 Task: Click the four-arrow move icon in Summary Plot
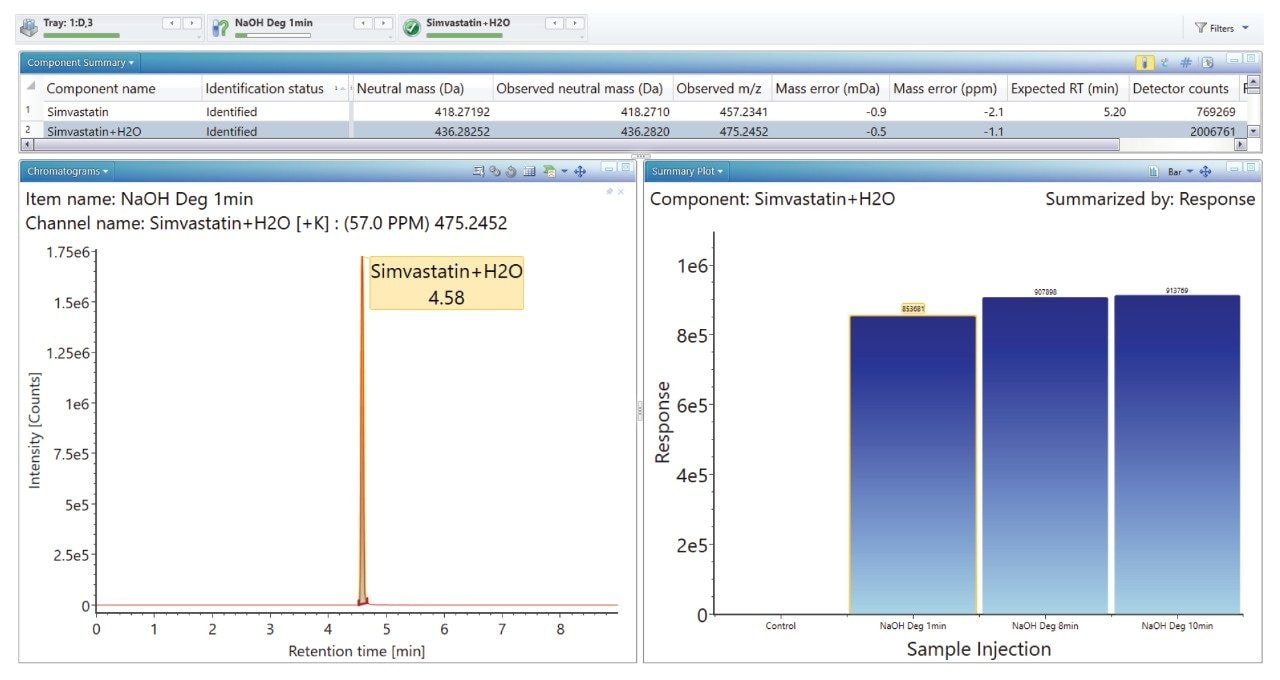click(1205, 171)
